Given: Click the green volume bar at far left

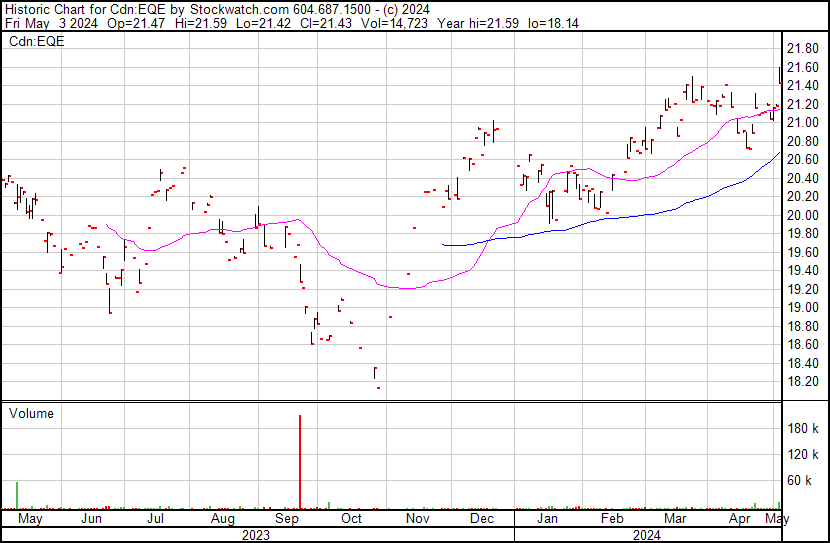Looking at the screenshot, I should pyautogui.click(x=17, y=495).
